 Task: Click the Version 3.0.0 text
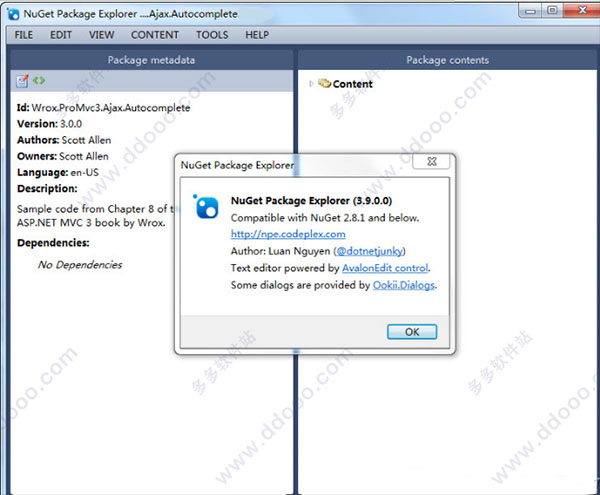pos(49,124)
